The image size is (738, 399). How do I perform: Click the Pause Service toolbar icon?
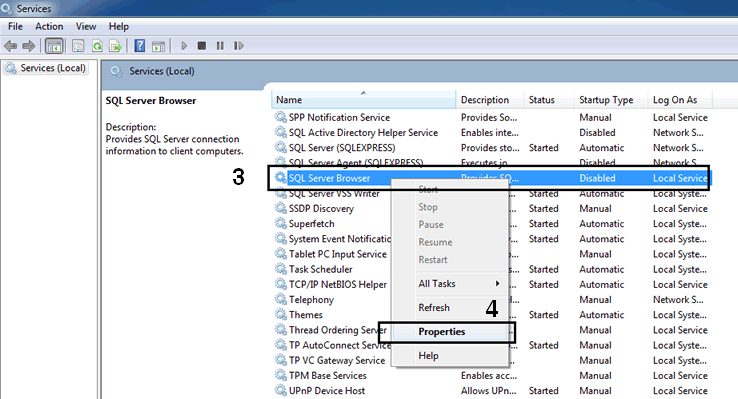(220, 46)
